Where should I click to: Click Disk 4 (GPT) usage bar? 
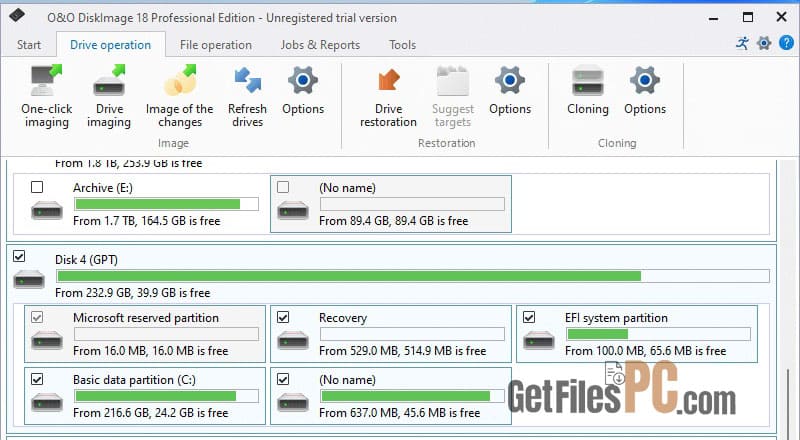click(413, 276)
